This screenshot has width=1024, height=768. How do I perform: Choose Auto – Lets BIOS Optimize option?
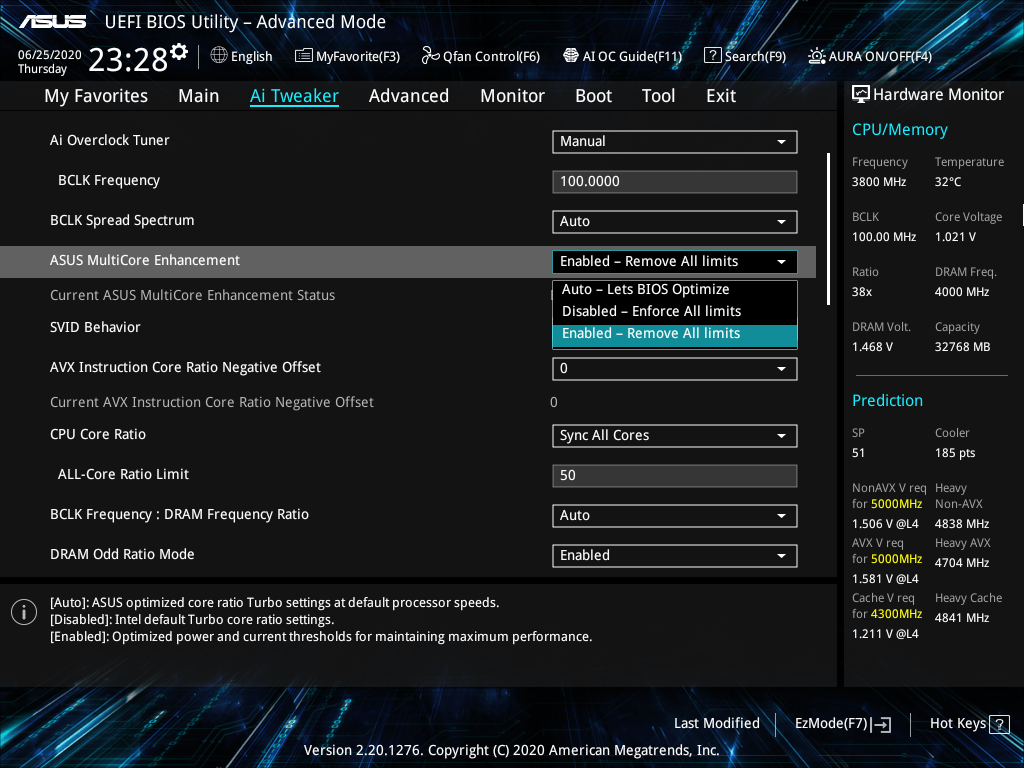pyautogui.click(x=675, y=289)
